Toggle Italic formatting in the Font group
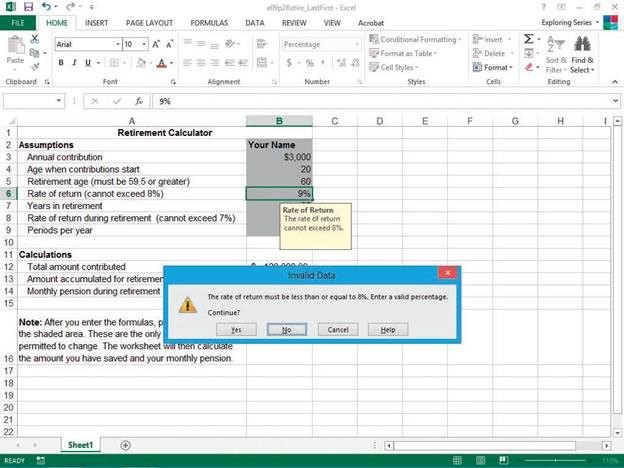The height and width of the screenshot is (468, 624). pyautogui.click(x=74, y=63)
